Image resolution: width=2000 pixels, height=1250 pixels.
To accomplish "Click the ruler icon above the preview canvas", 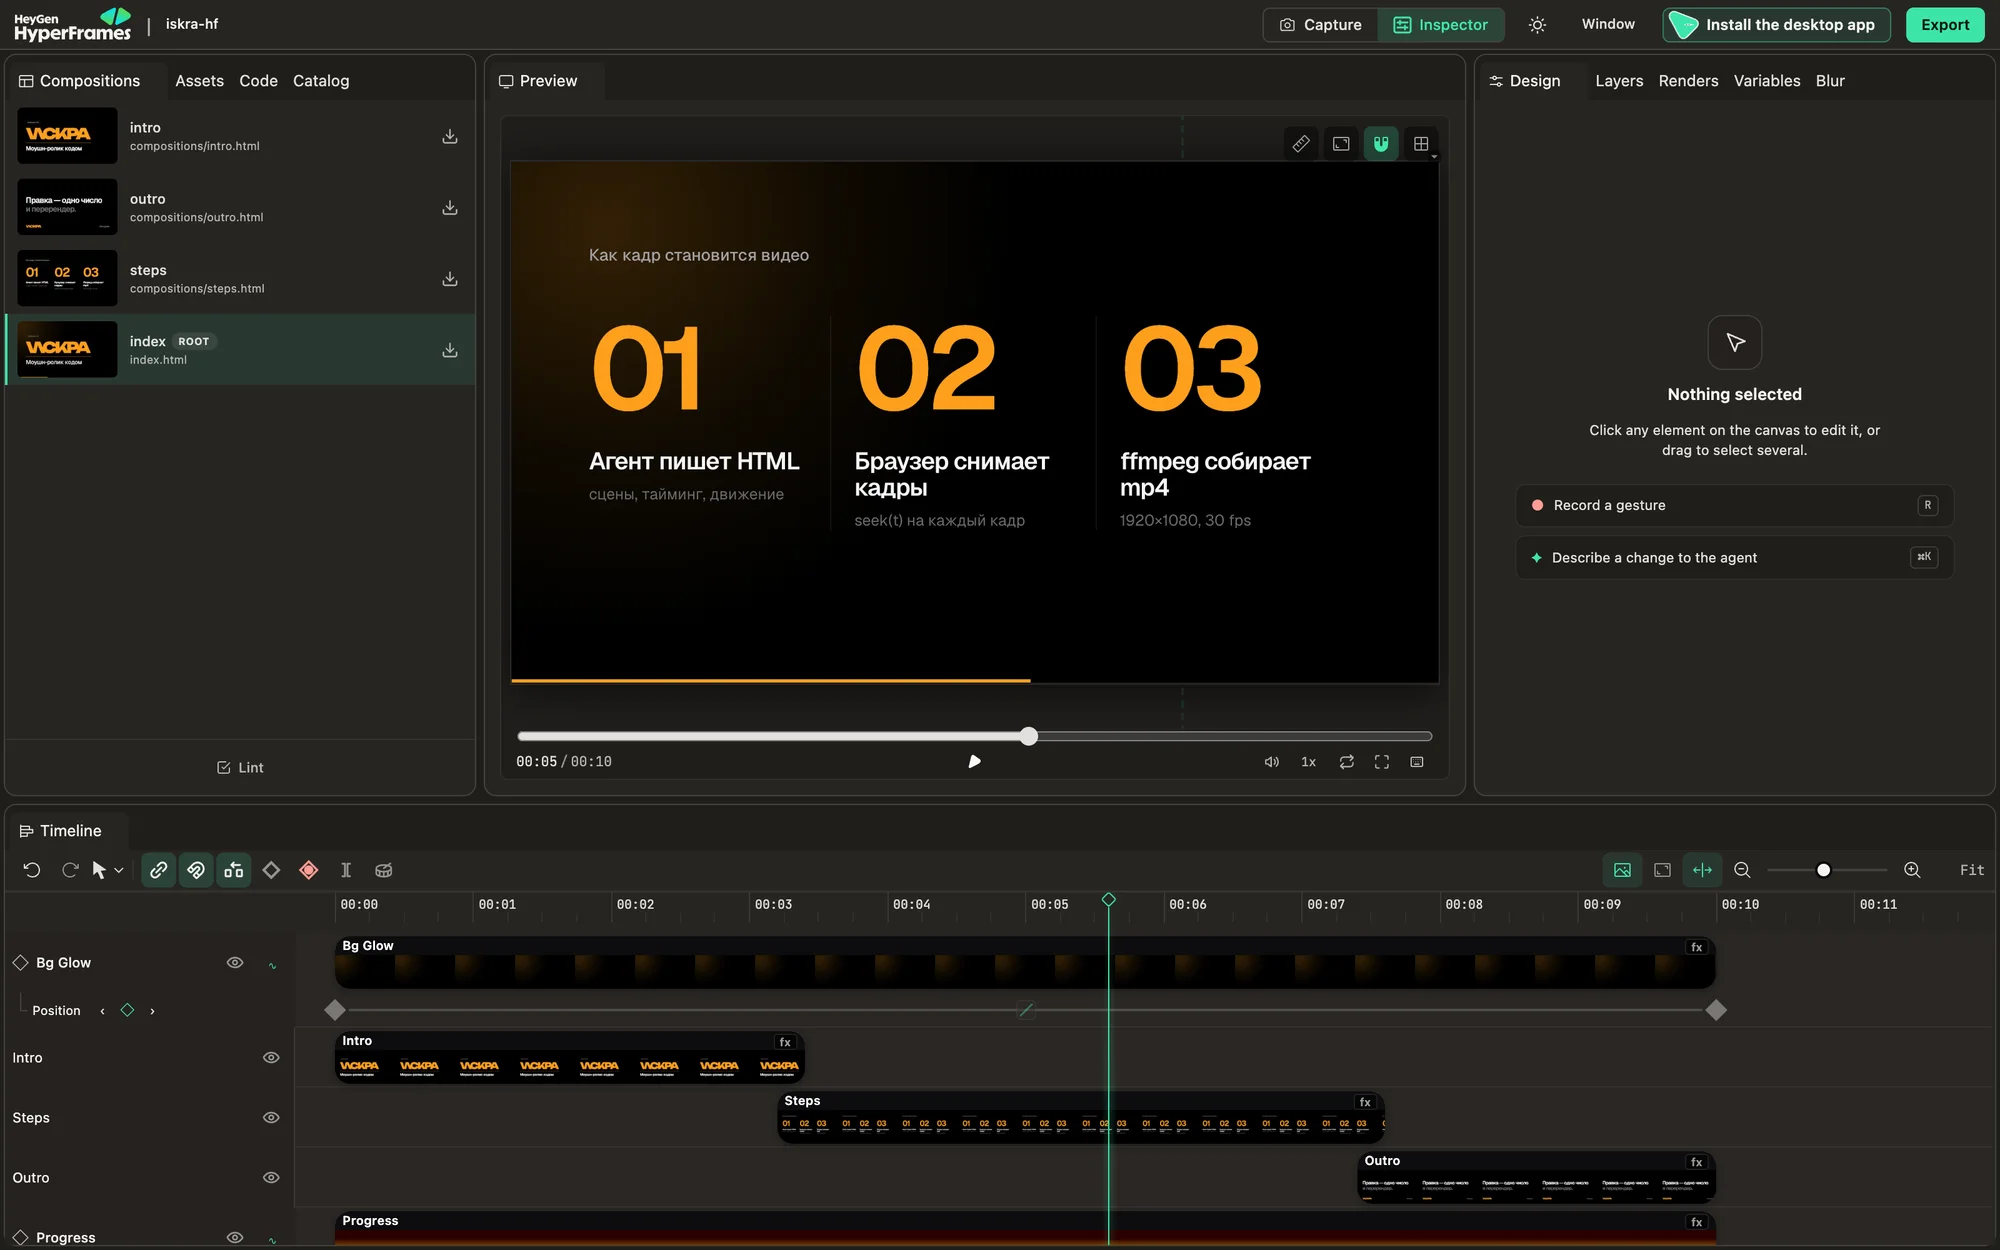I will [1301, 144].
